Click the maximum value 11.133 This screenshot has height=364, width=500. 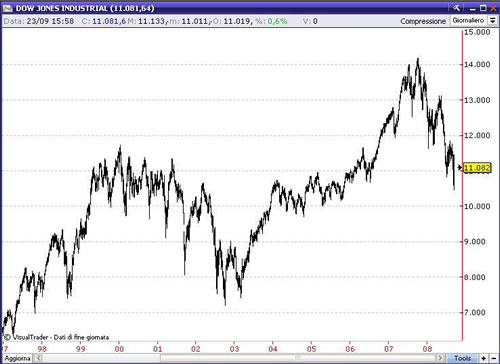[152, 21]
